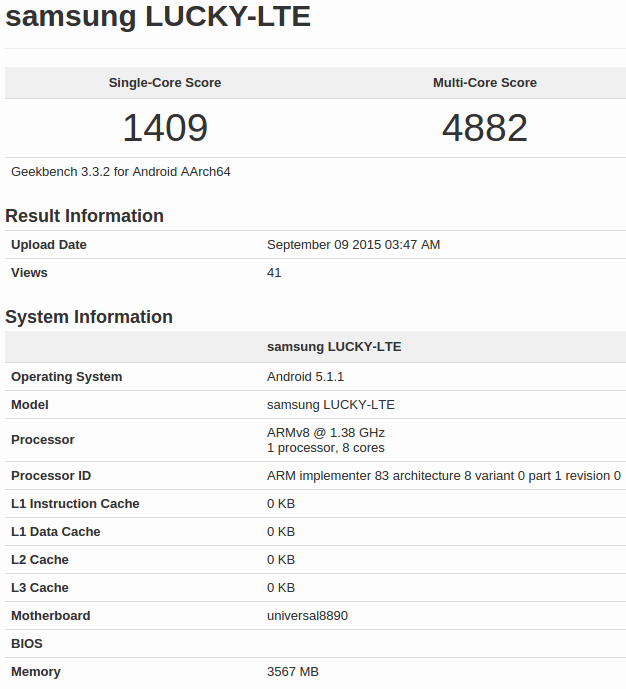Select the 'samsung LUCKY-LTE' table header
Viewport: 626px width, 689px height.
(334, 347)
